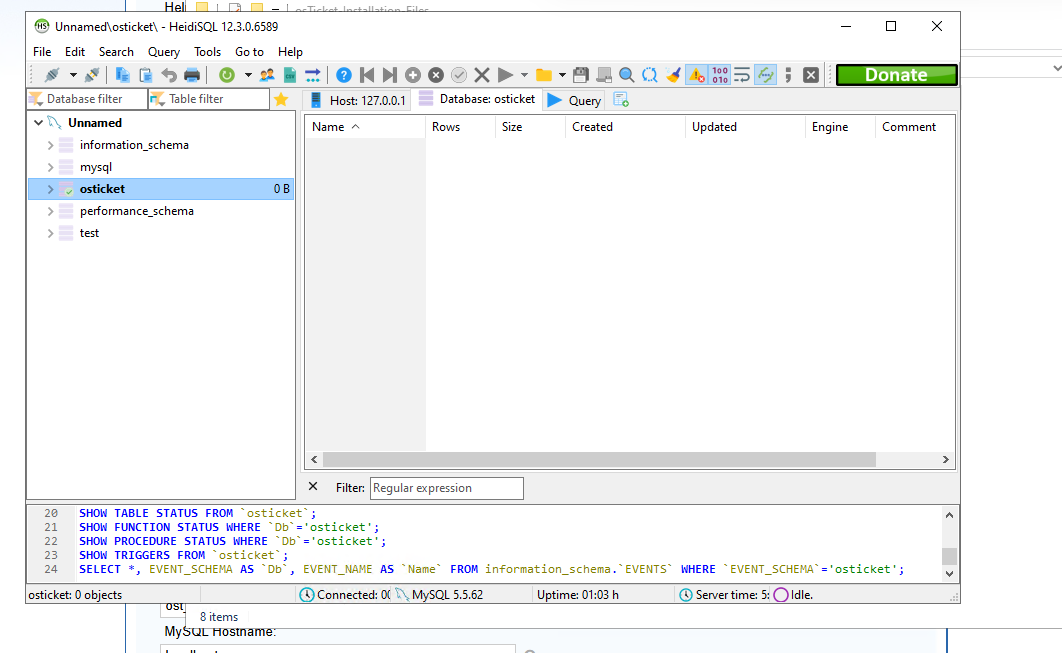
Task: Click the Post changes checkmark icon
Action: click(459, 75)
